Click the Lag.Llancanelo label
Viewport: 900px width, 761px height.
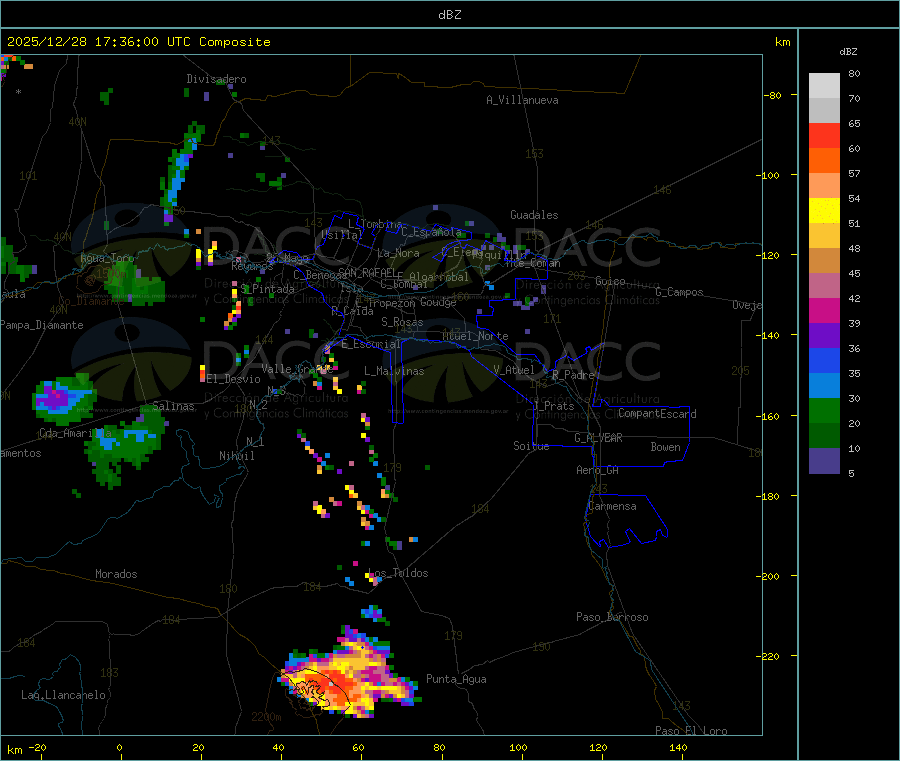pos(63,695)
